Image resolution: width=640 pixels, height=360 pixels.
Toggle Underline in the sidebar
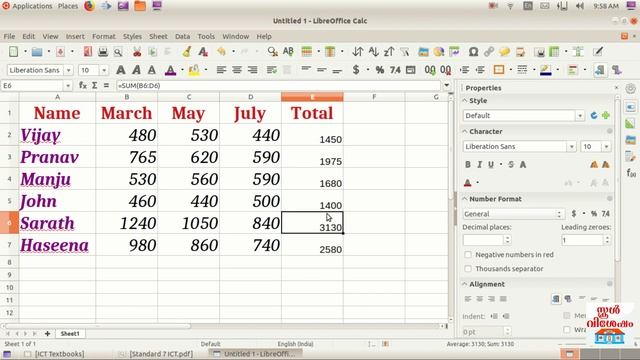click(x=491, y=164)
